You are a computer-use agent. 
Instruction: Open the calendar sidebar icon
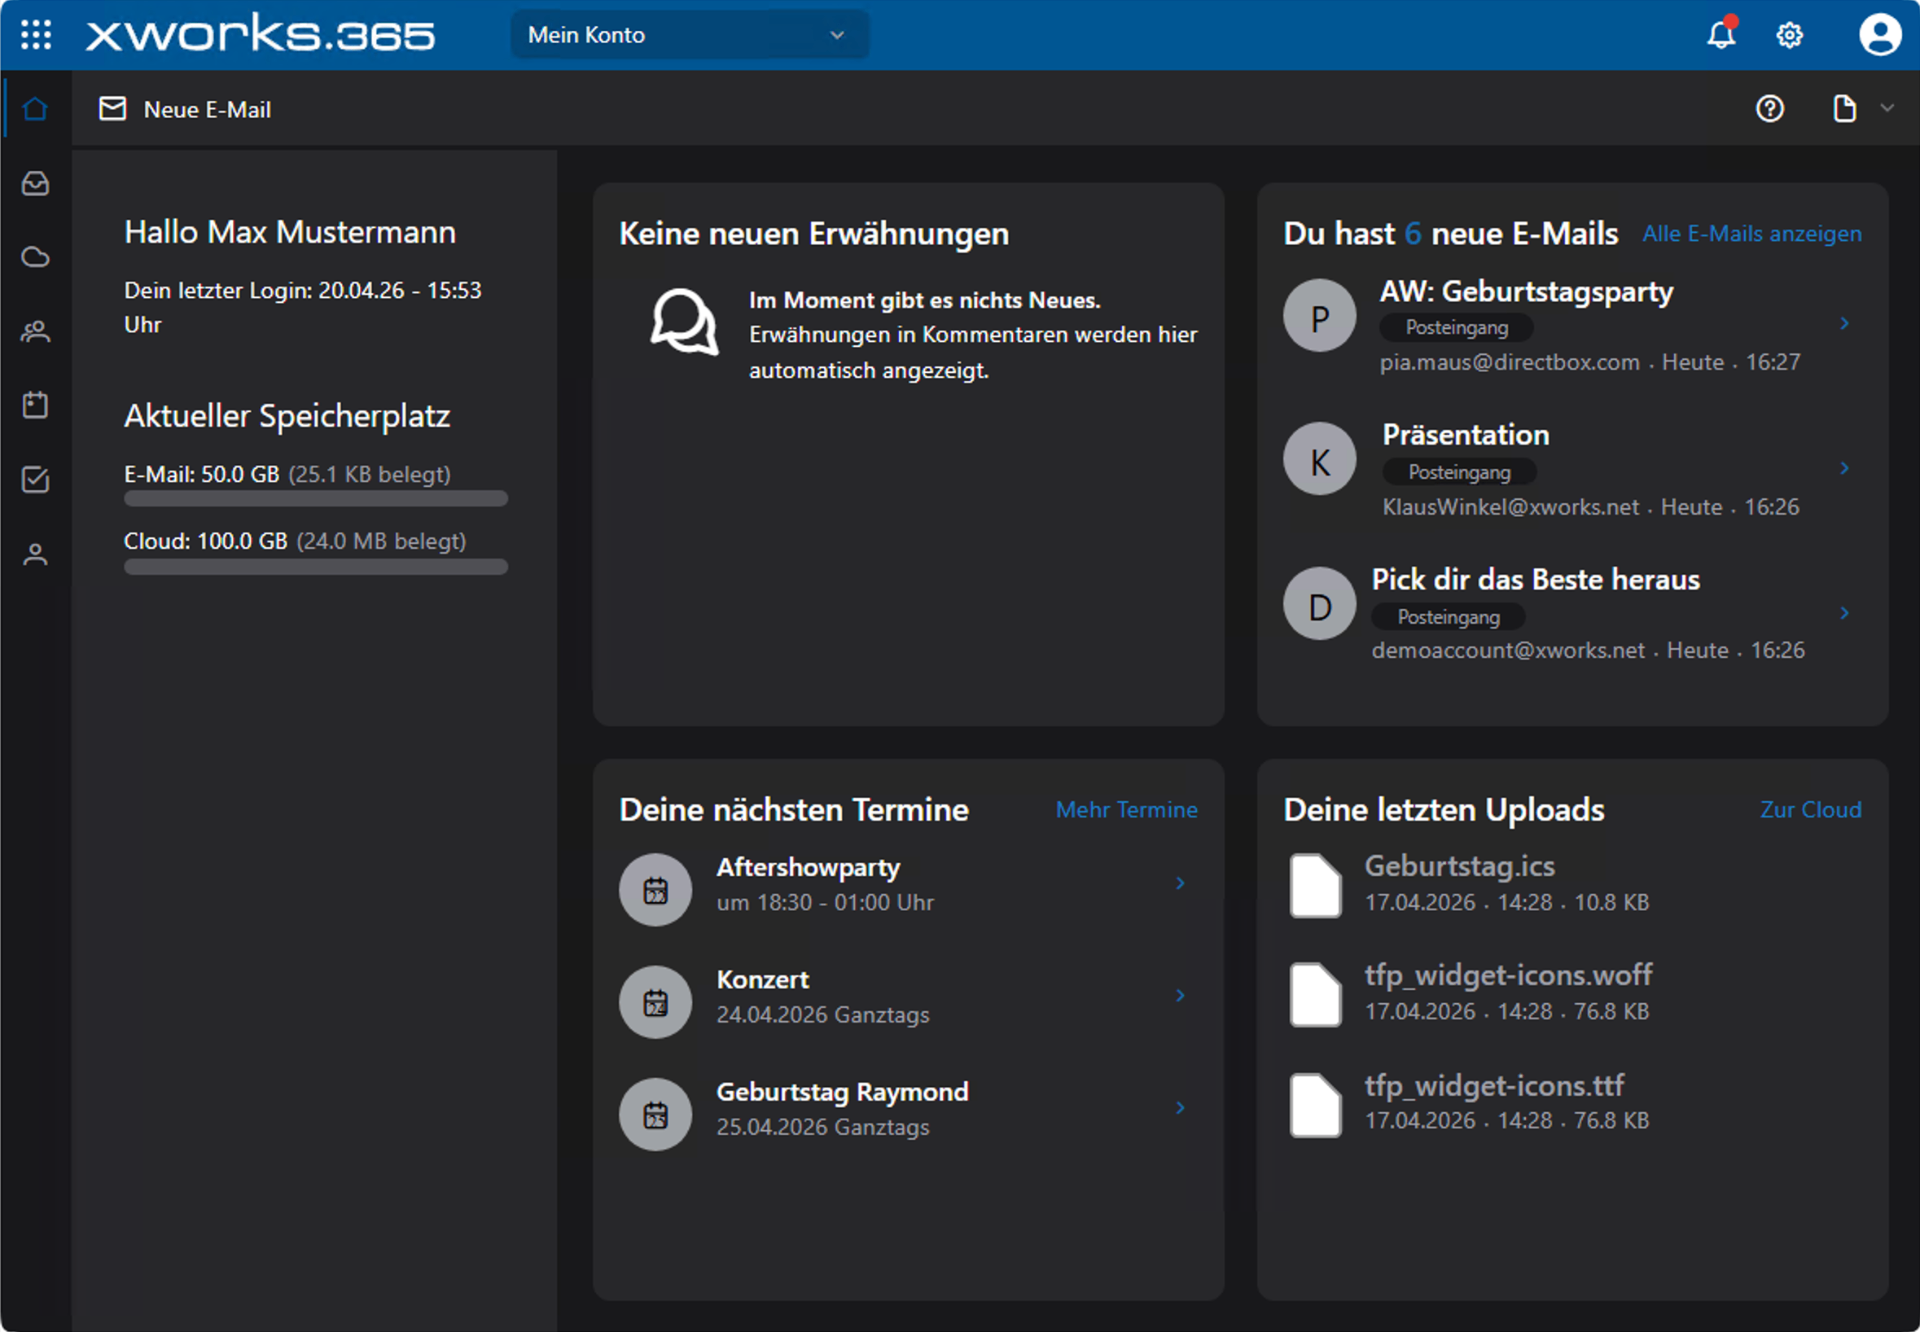coord(36,405)
